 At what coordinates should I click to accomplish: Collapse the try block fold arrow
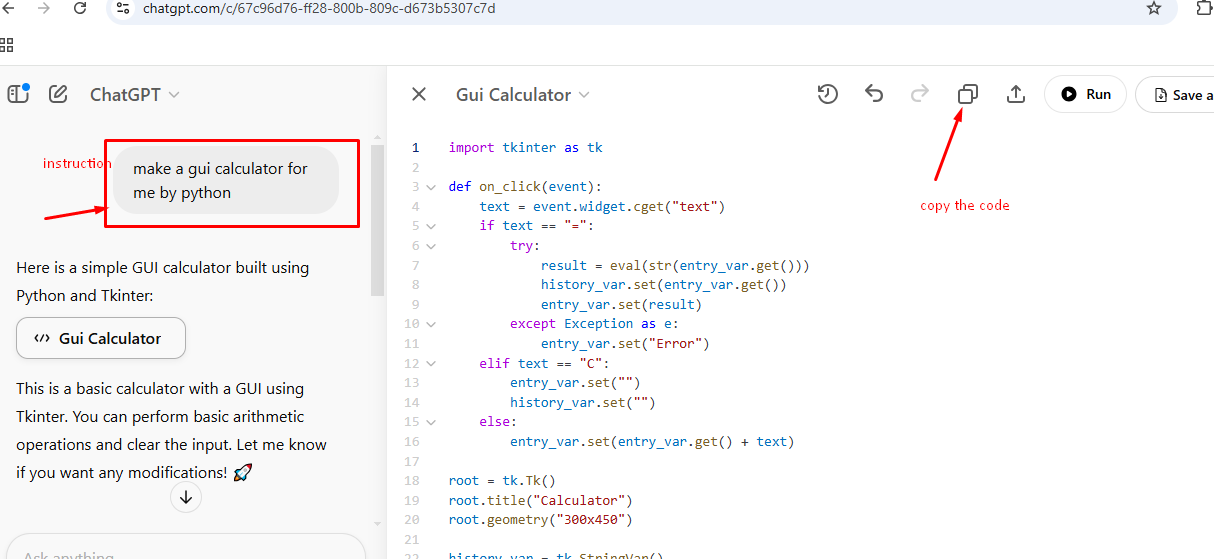click(x=431, y=246)
